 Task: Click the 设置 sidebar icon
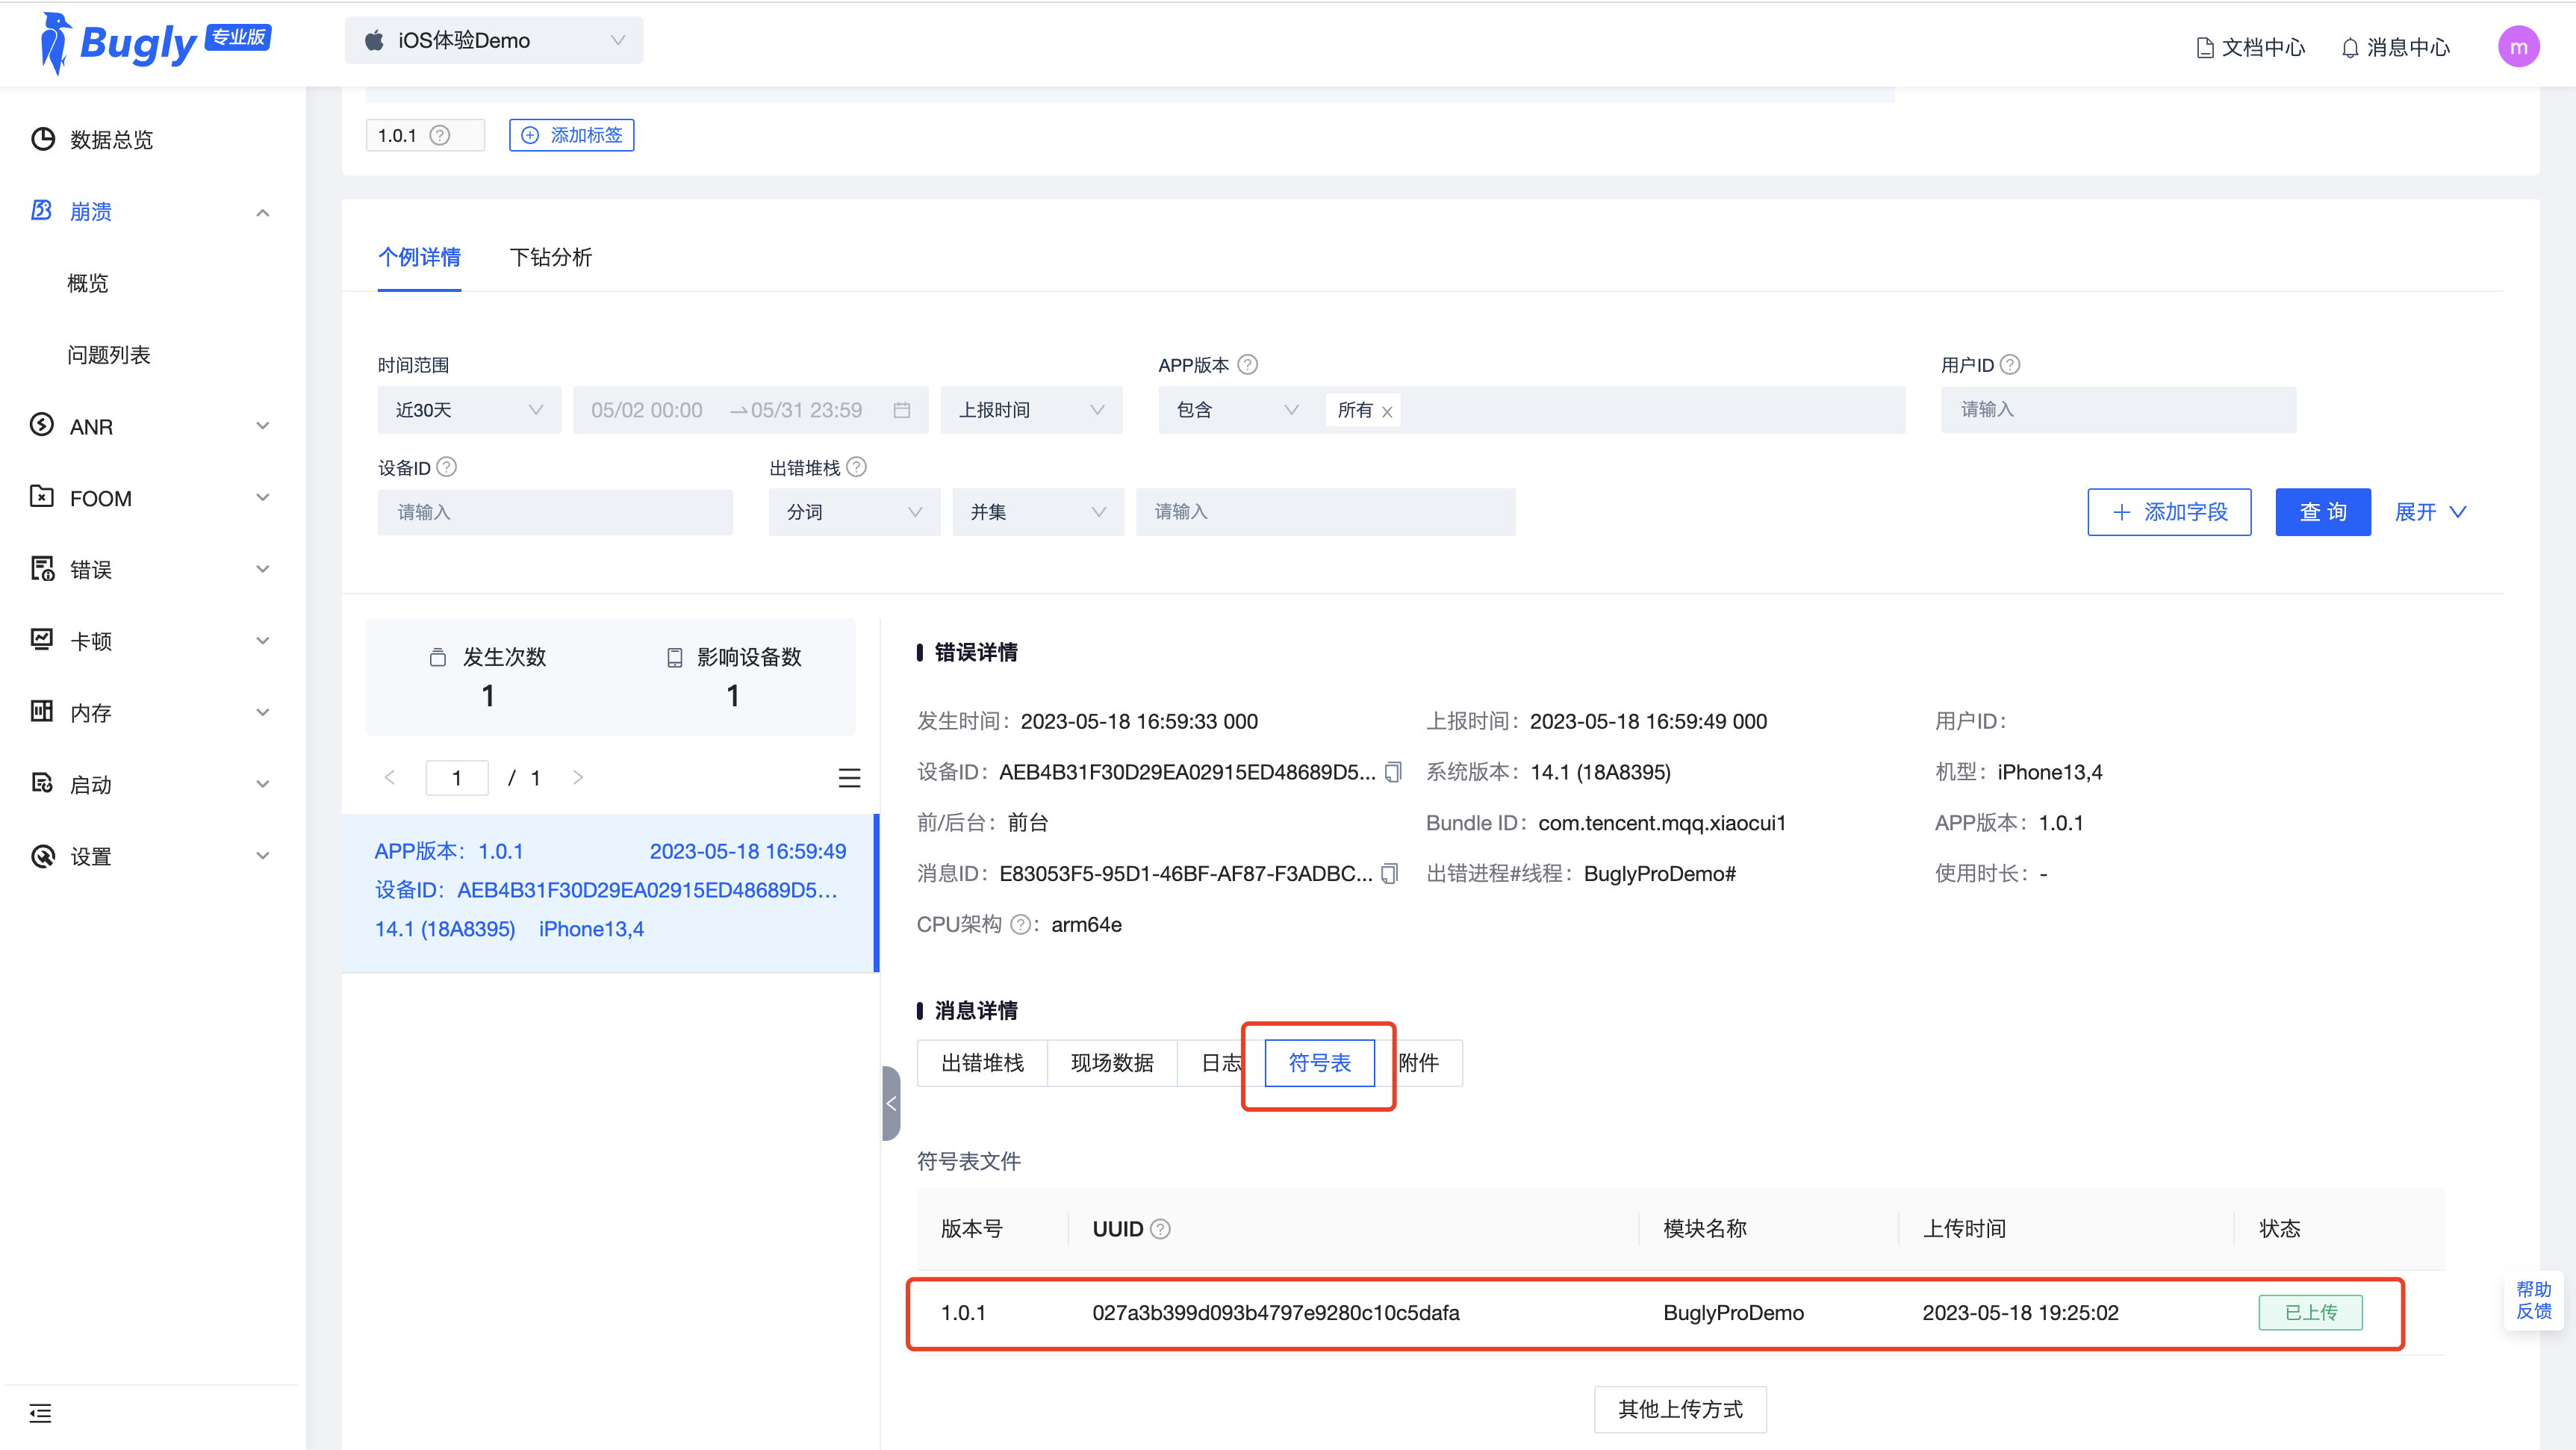[x=42, y=856]
